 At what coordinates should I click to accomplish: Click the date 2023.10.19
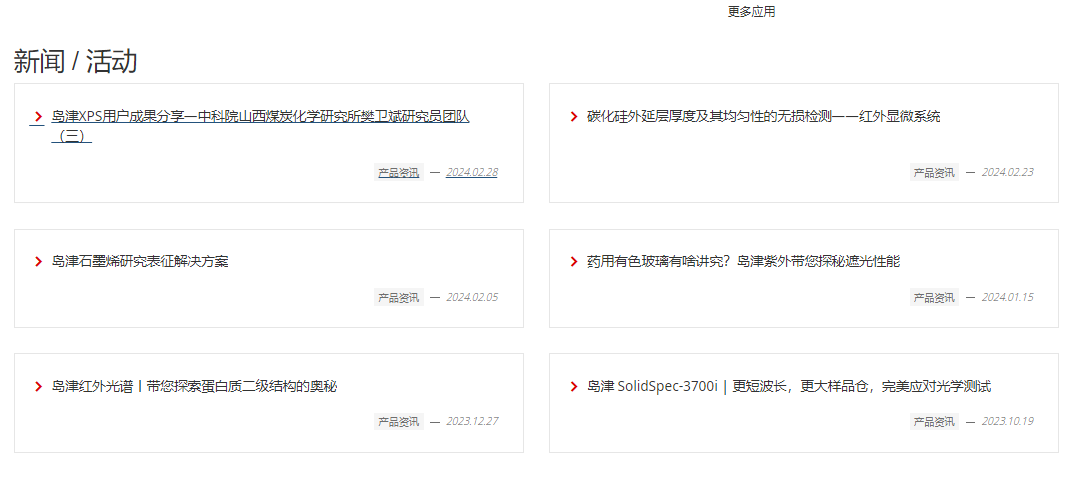[1007, 422]
